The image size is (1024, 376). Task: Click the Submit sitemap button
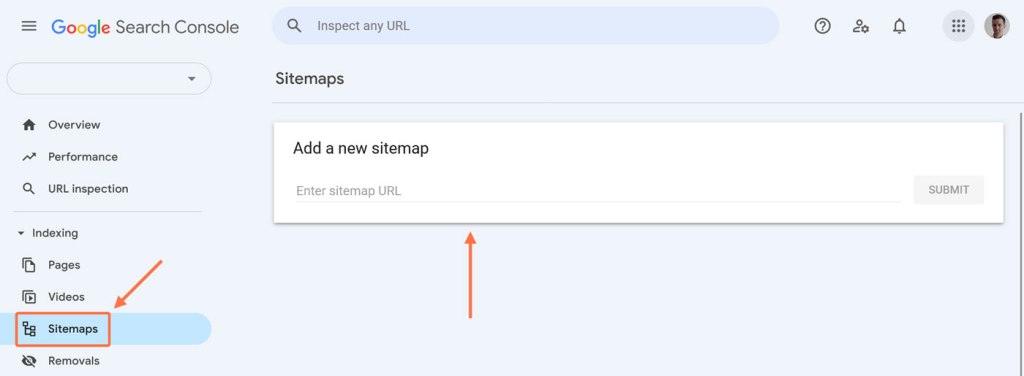(948, 190)
